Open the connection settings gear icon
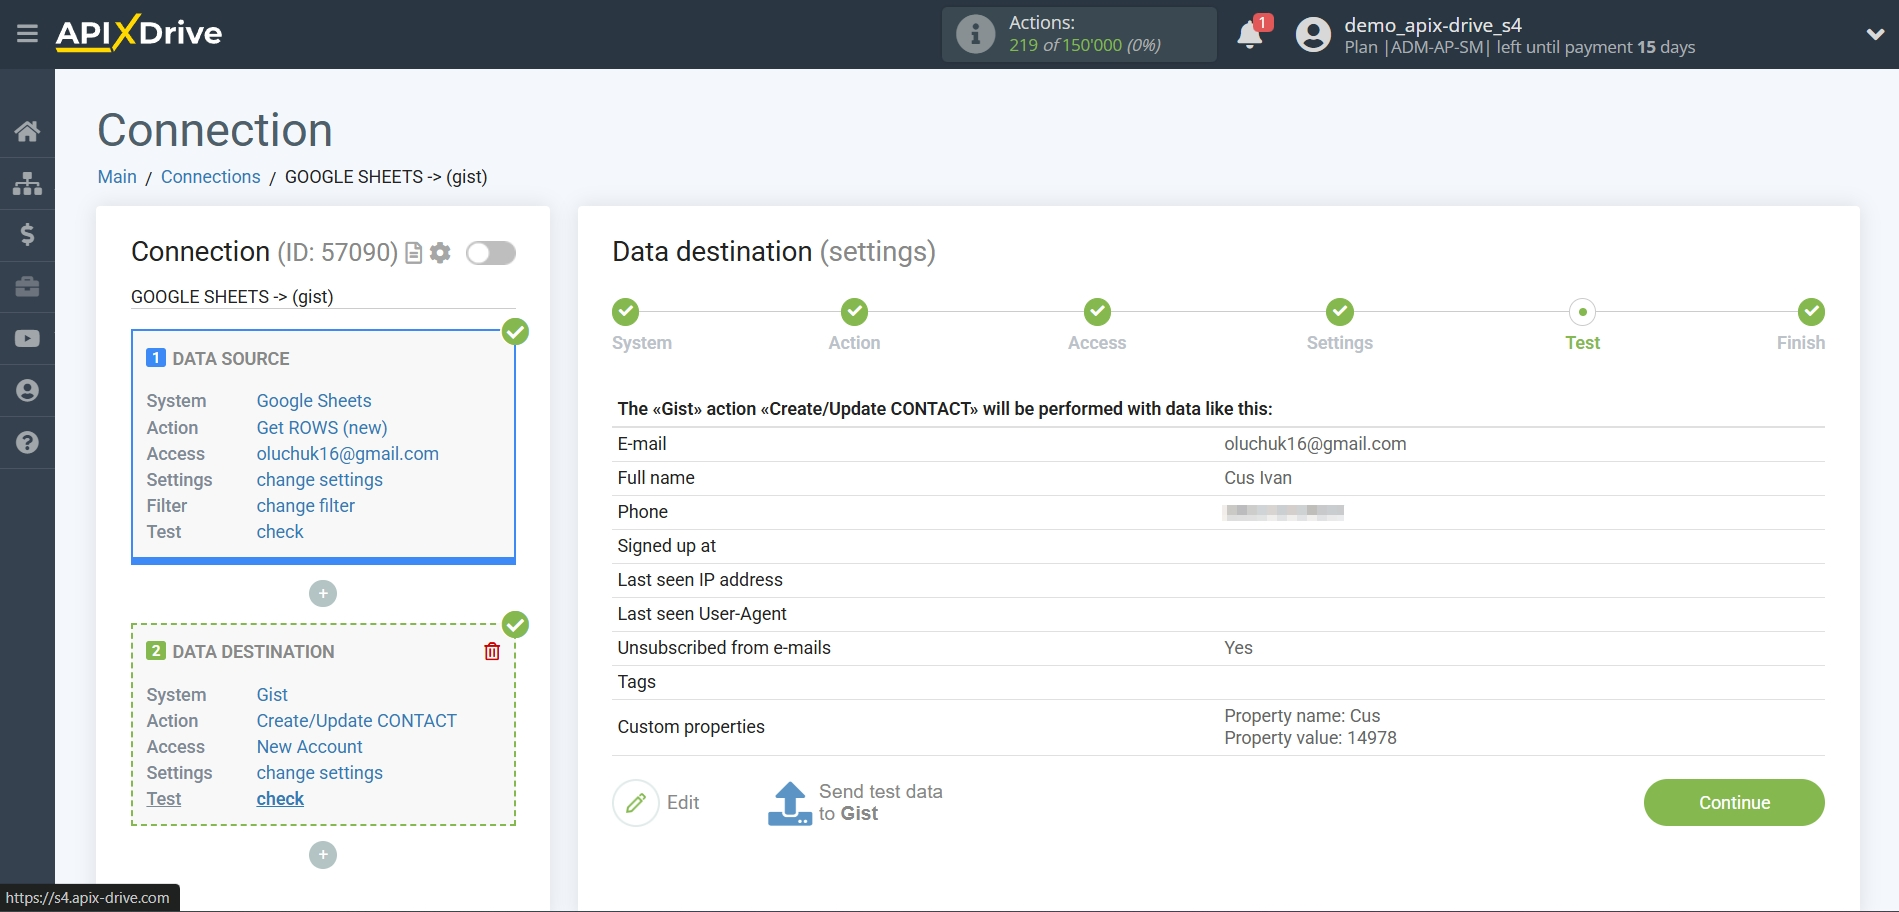Image resolution: width=1899 pixels, height=912 pixels. [439, 253]
